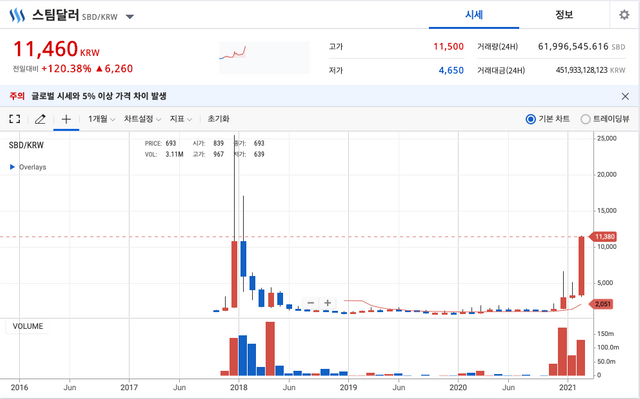Click the 11,380 price marker tag

[x=602, y=237]
